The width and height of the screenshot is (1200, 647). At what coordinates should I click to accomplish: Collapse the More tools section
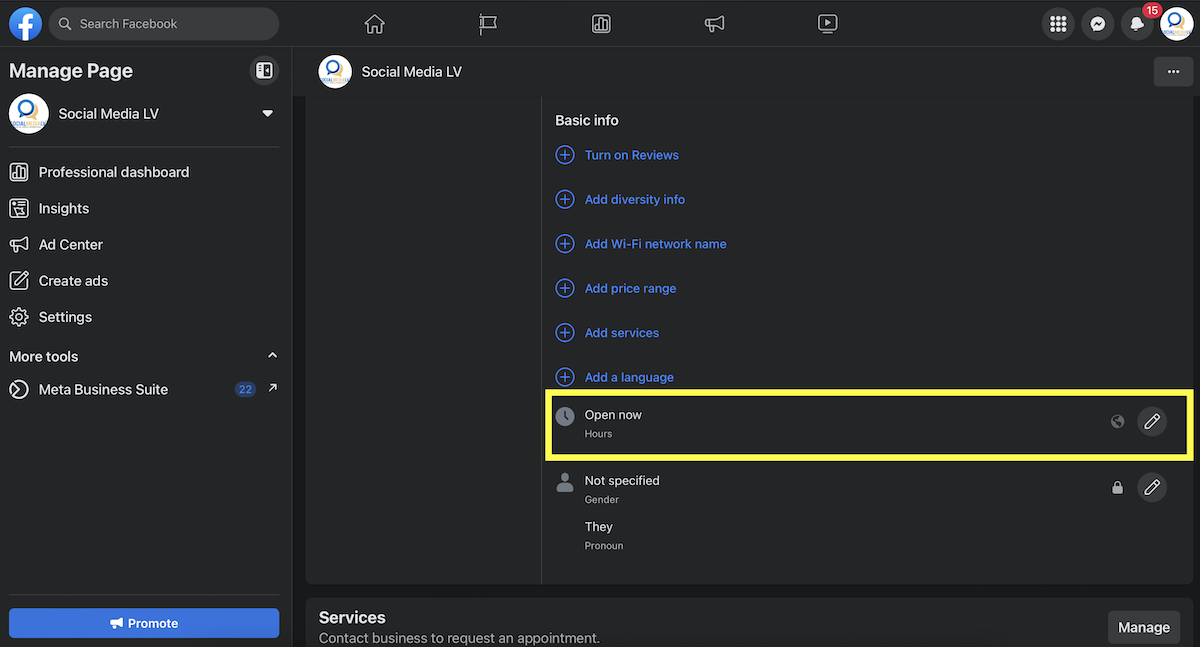271,354
